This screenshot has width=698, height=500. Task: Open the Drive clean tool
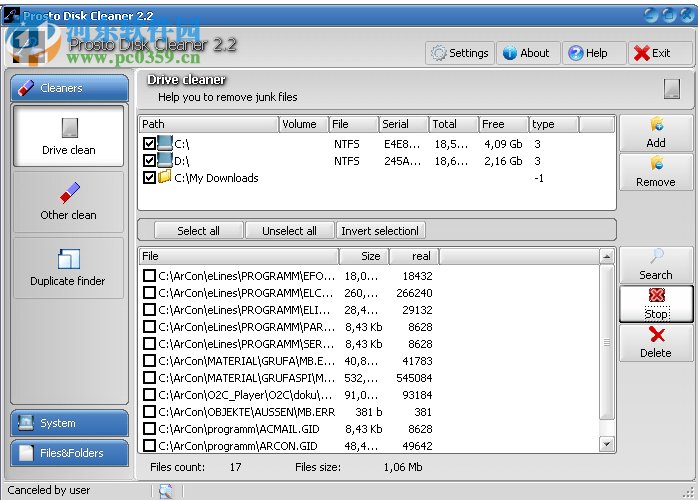pyautogui.click(x=69, y=137)
